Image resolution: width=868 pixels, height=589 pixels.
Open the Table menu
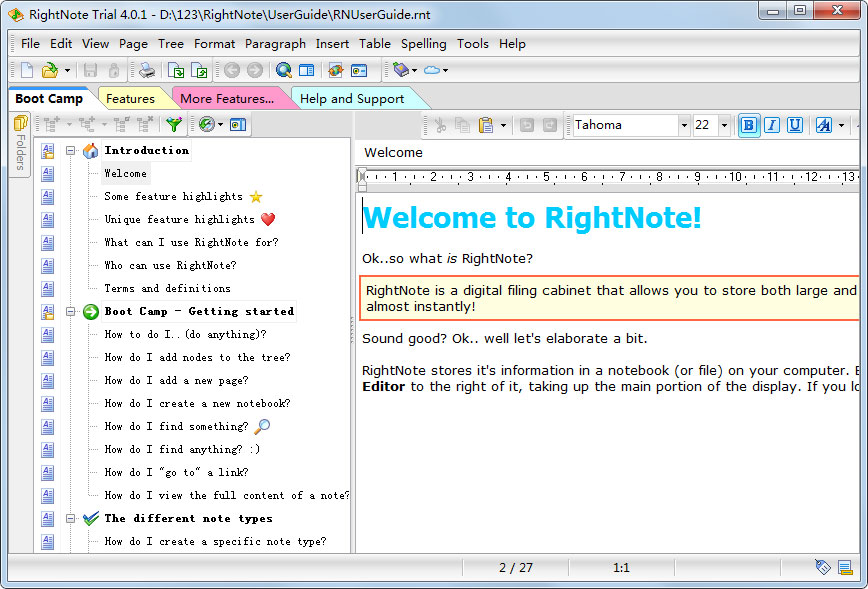(375, 44)
